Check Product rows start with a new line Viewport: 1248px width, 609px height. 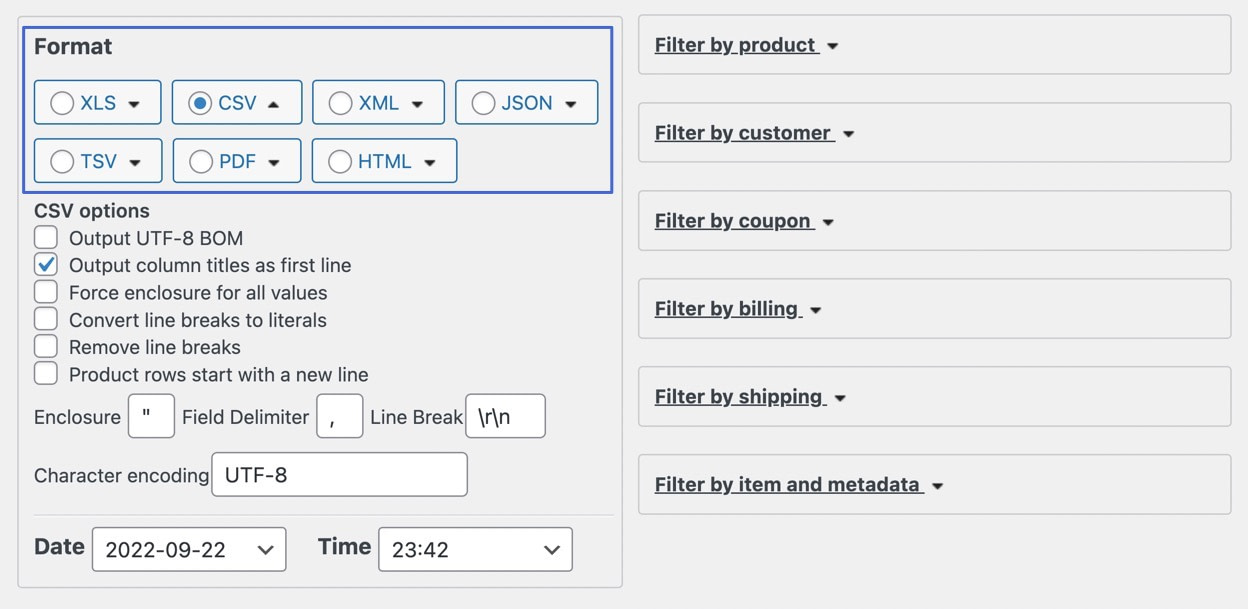[x=45, y=374]
